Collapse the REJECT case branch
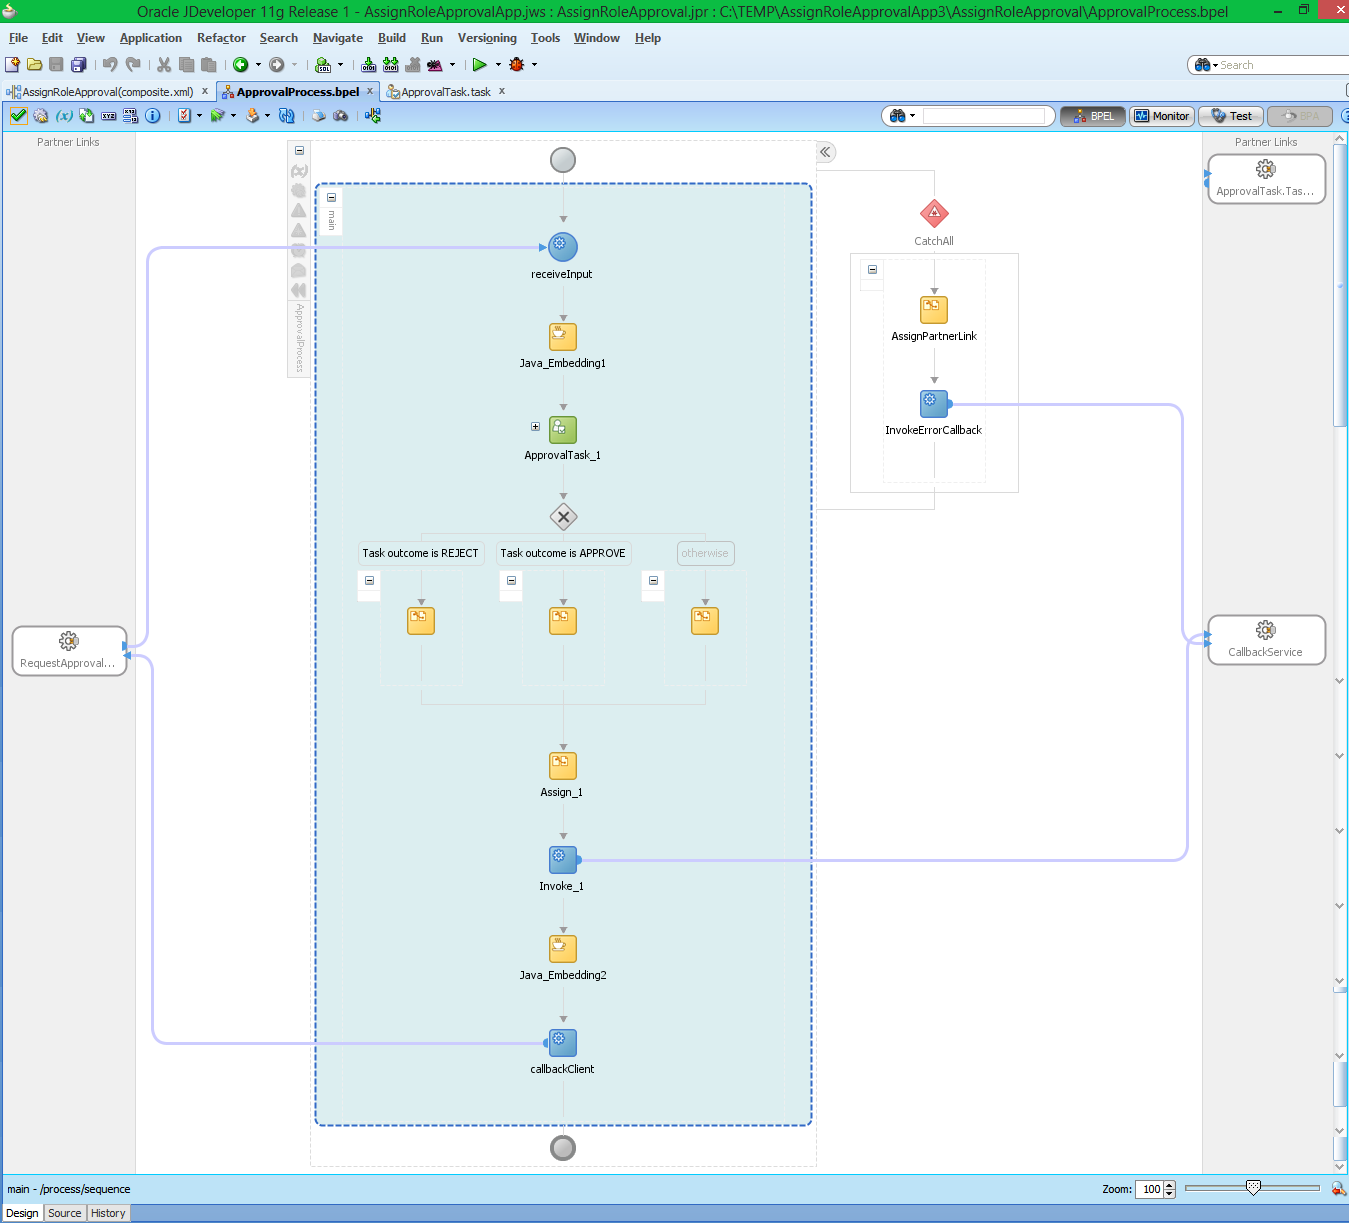The width and height of the screenshot is (1349, 1223). (369, 580)
